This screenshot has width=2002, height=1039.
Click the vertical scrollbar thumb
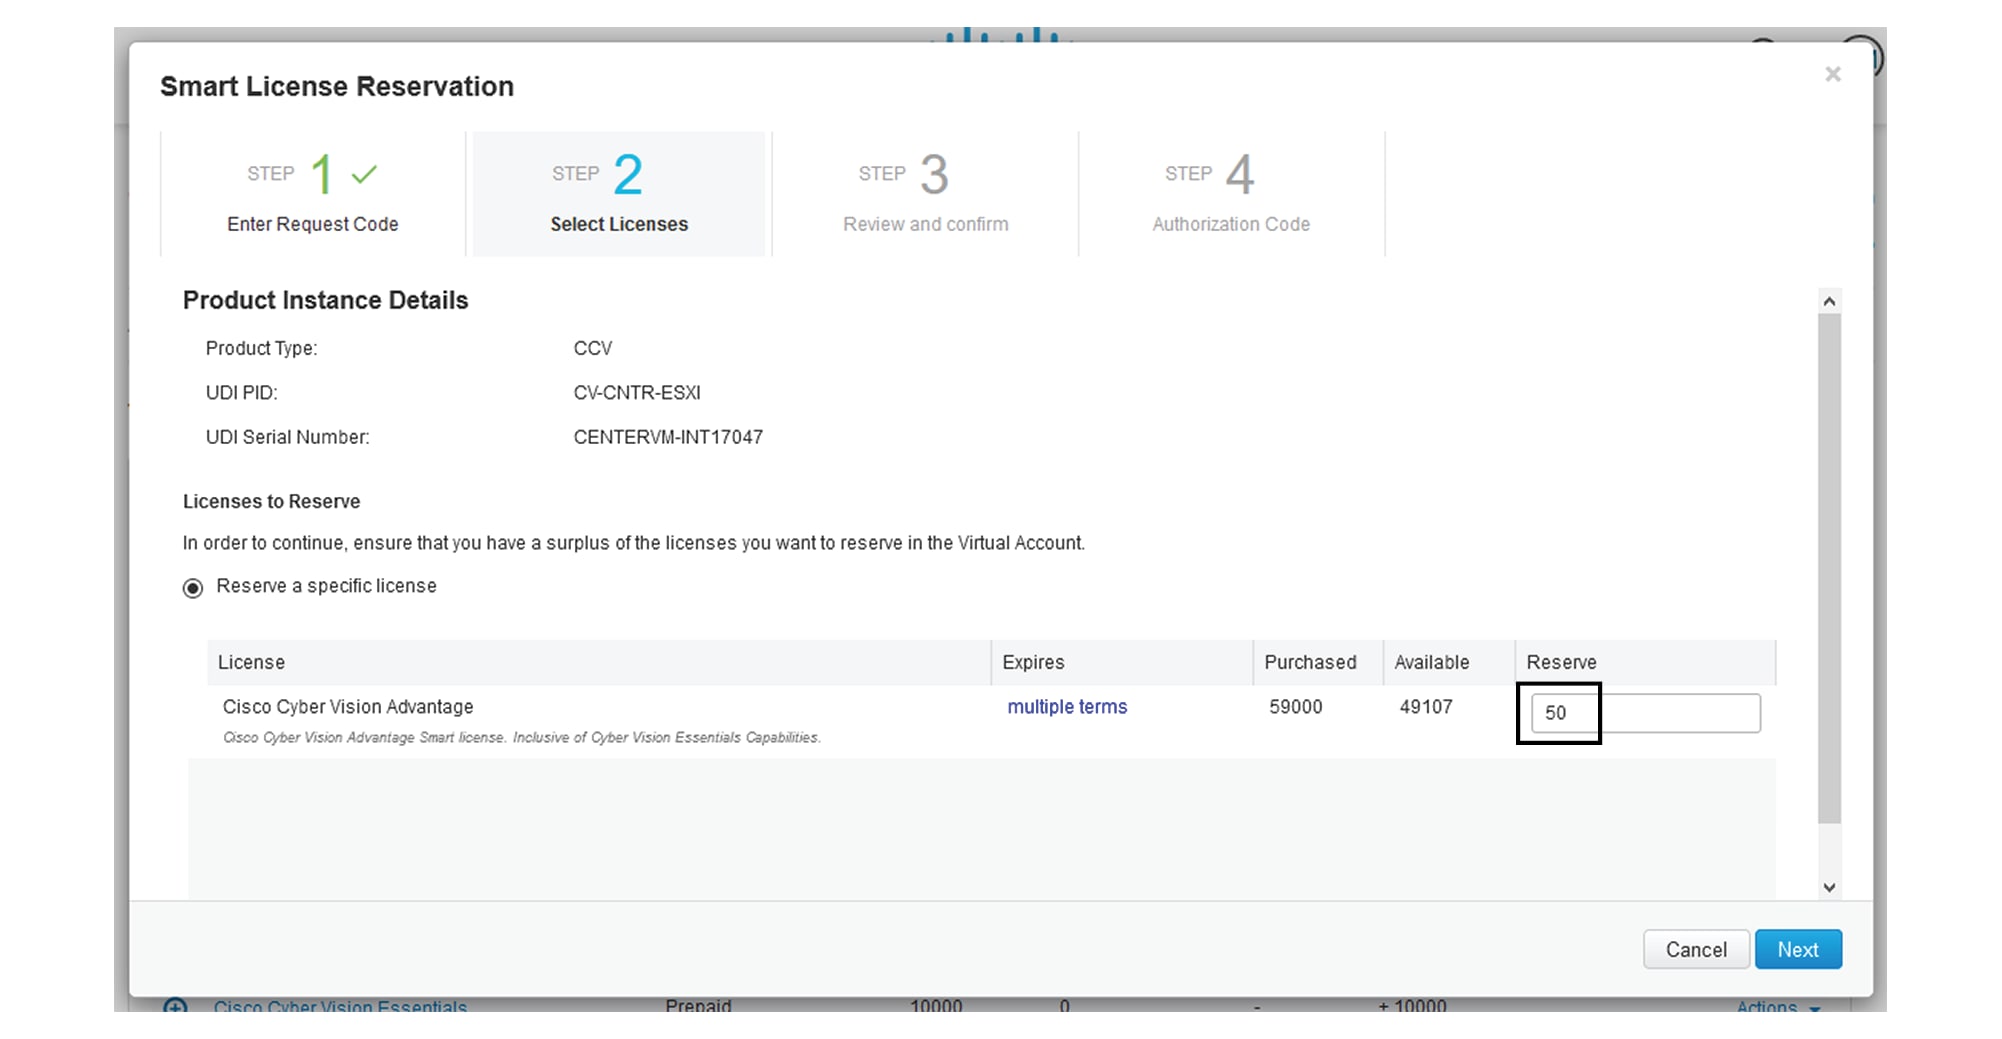click(x=1829, y=568)
